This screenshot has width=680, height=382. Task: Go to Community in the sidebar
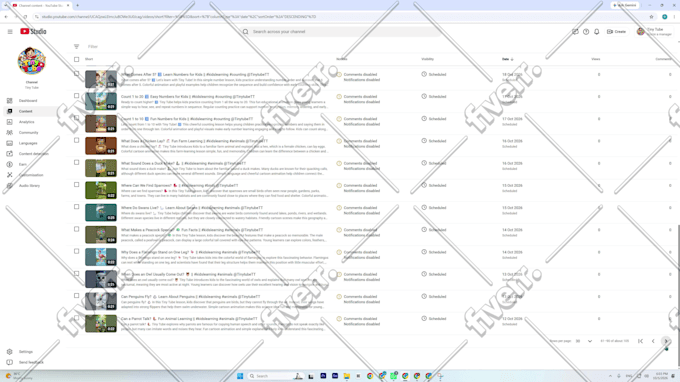click(x=28, y=133)
